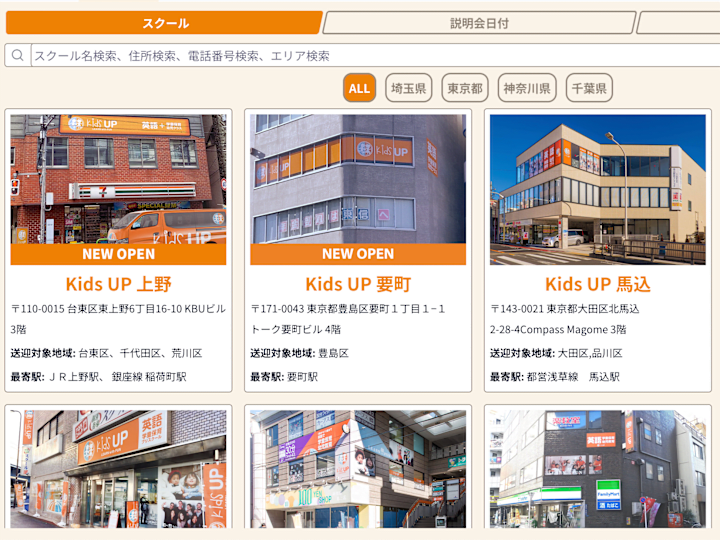
Task: Click text 送迎対象地域: 豊島区
Action: [x=299, y=353]
